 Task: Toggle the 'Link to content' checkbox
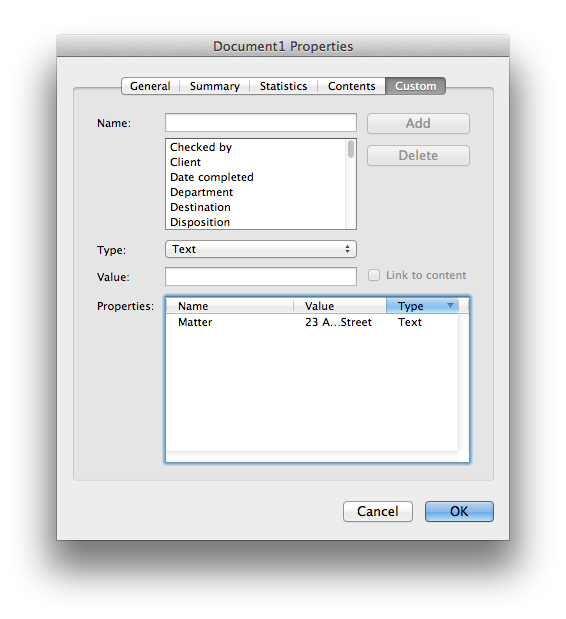[x=374, y=275]
